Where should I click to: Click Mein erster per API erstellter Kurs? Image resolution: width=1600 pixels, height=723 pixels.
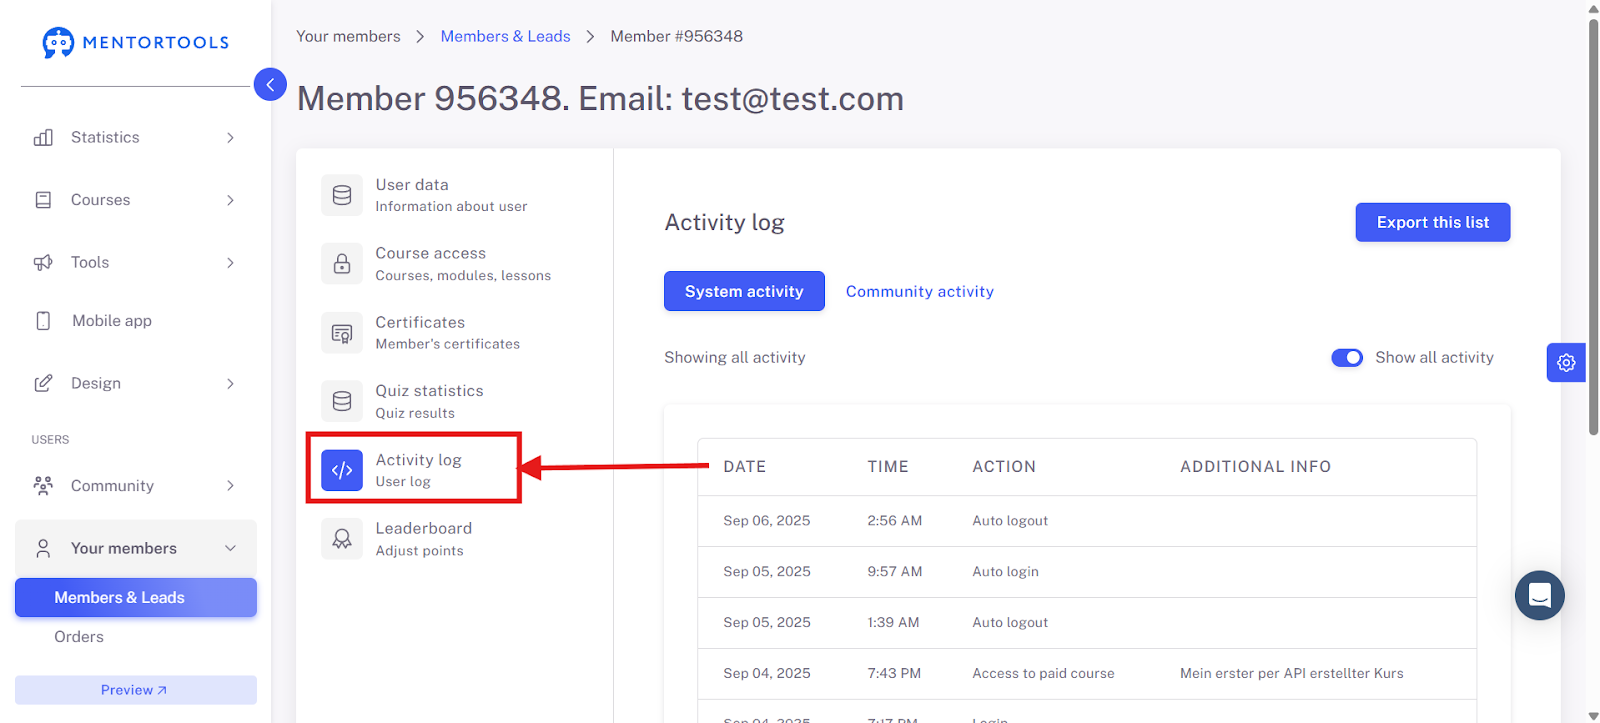(x=1291, y=674)
